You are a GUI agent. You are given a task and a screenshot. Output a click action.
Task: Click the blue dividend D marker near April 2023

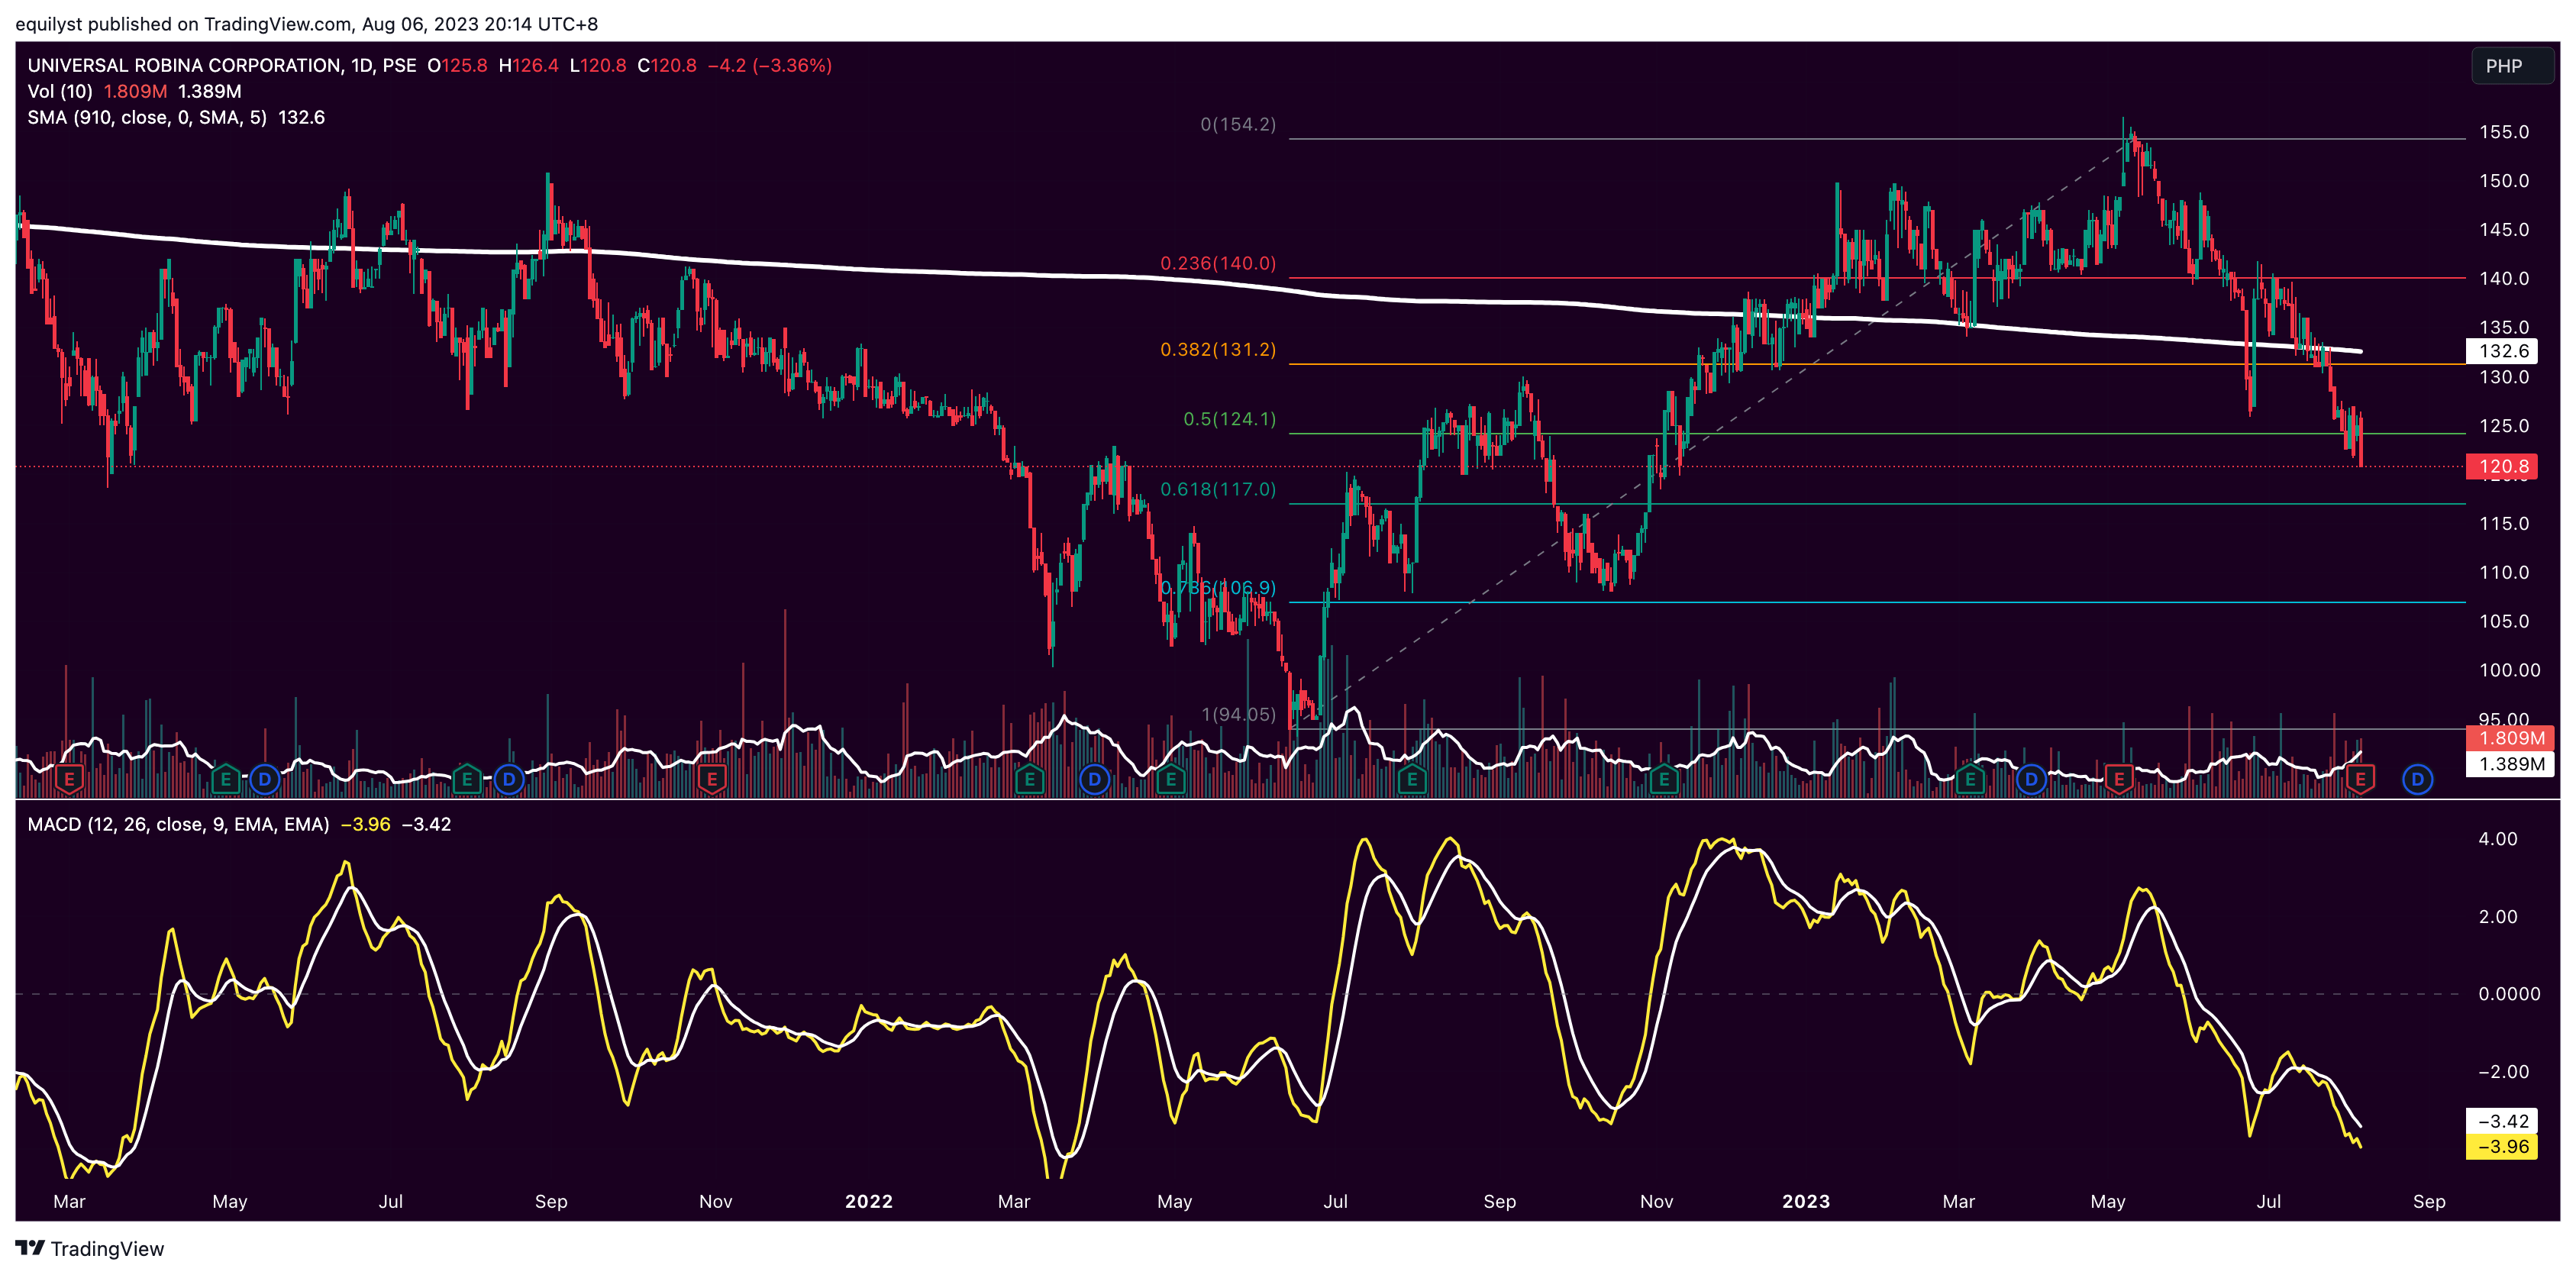tap(2031, 779)
